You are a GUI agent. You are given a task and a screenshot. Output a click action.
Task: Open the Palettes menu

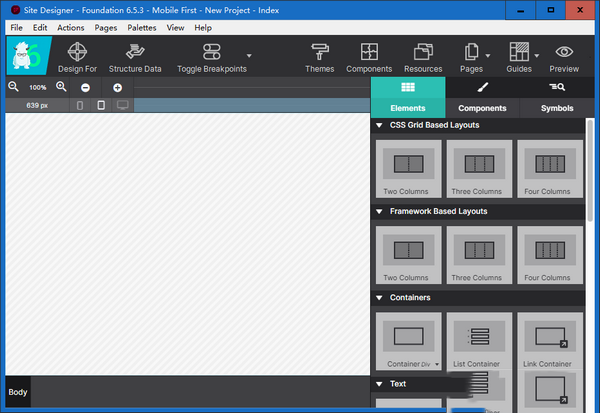pyautogui.click(x=140, y=28)
